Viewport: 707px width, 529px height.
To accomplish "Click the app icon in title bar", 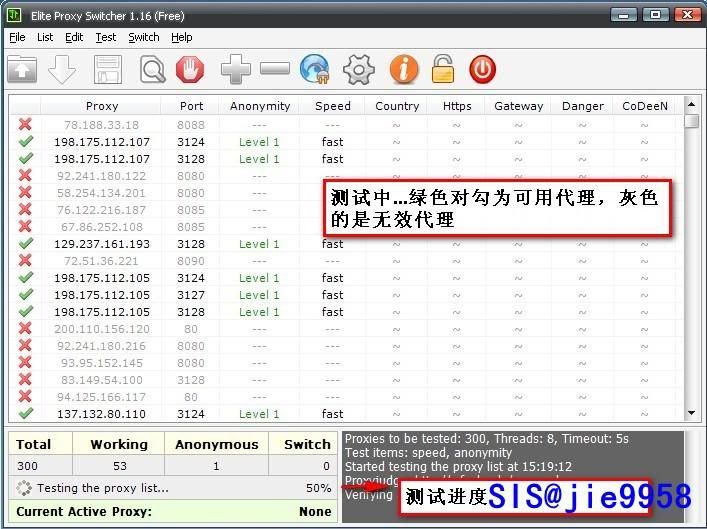I will tap(14, 15).
